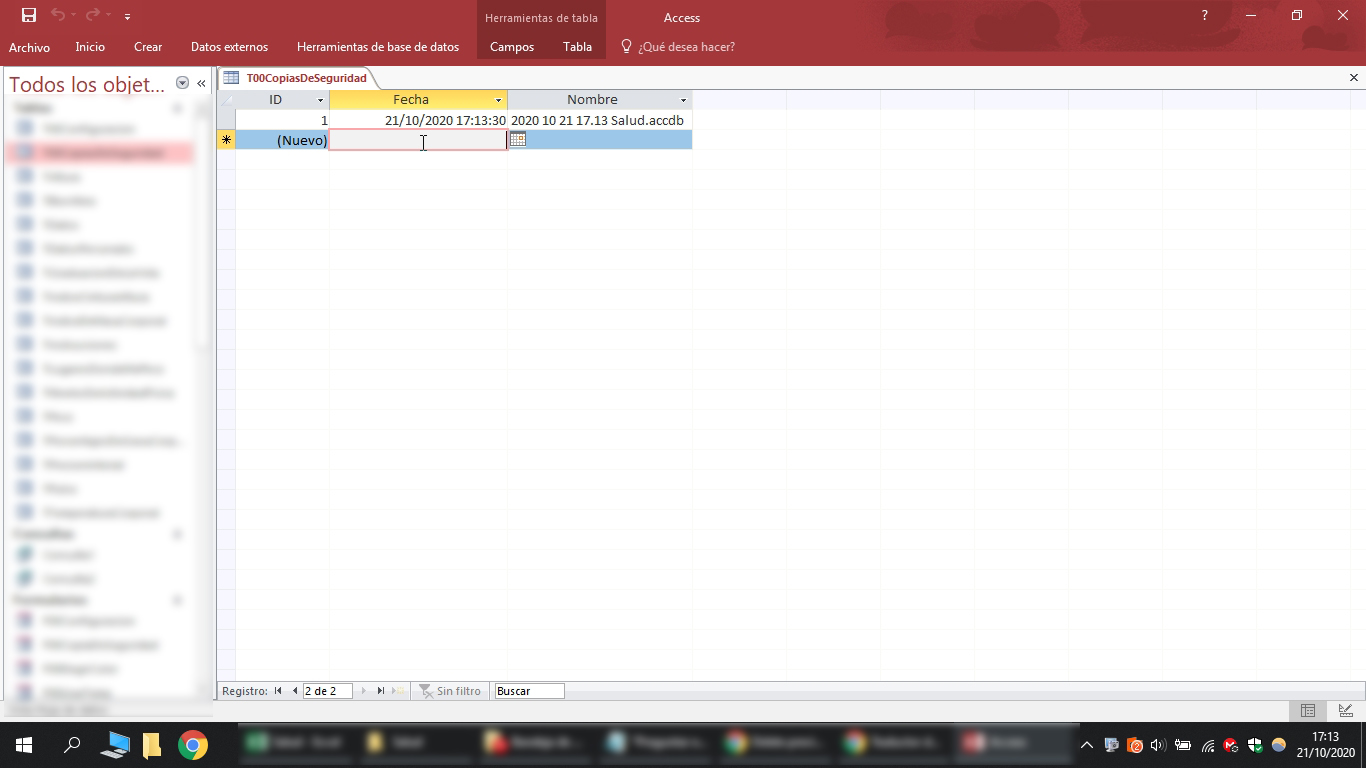
Task: Click the speaker volume tray icon
Action: (1158, 745)
